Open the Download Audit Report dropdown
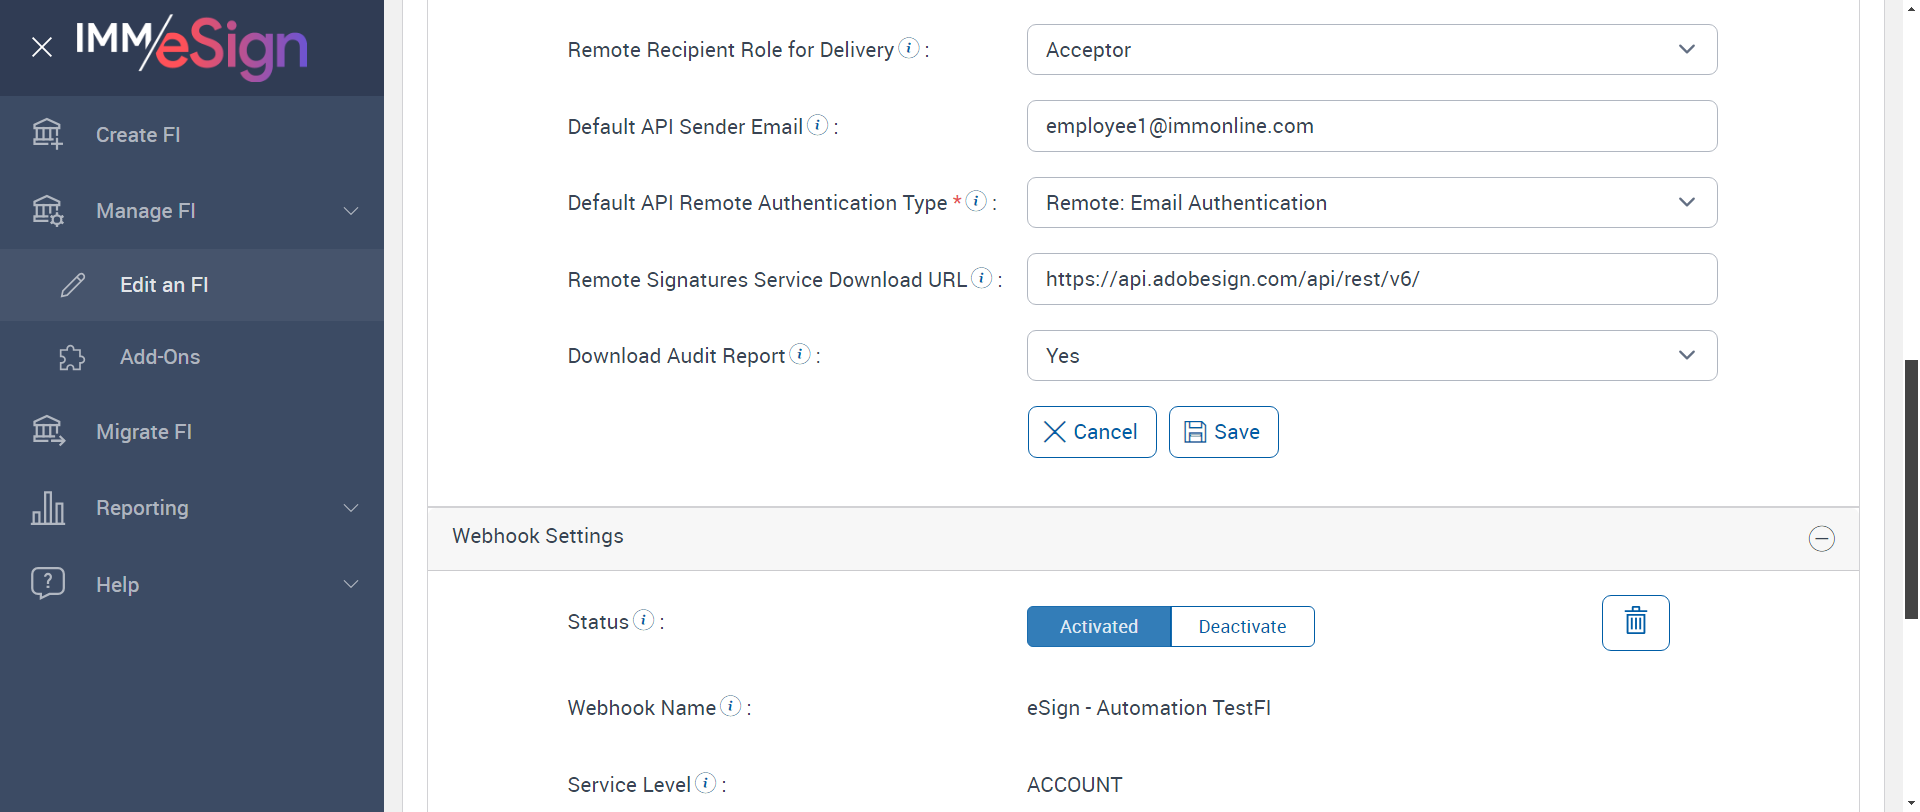Viewport: 1920px width, 812px height. click(1371, 356)
